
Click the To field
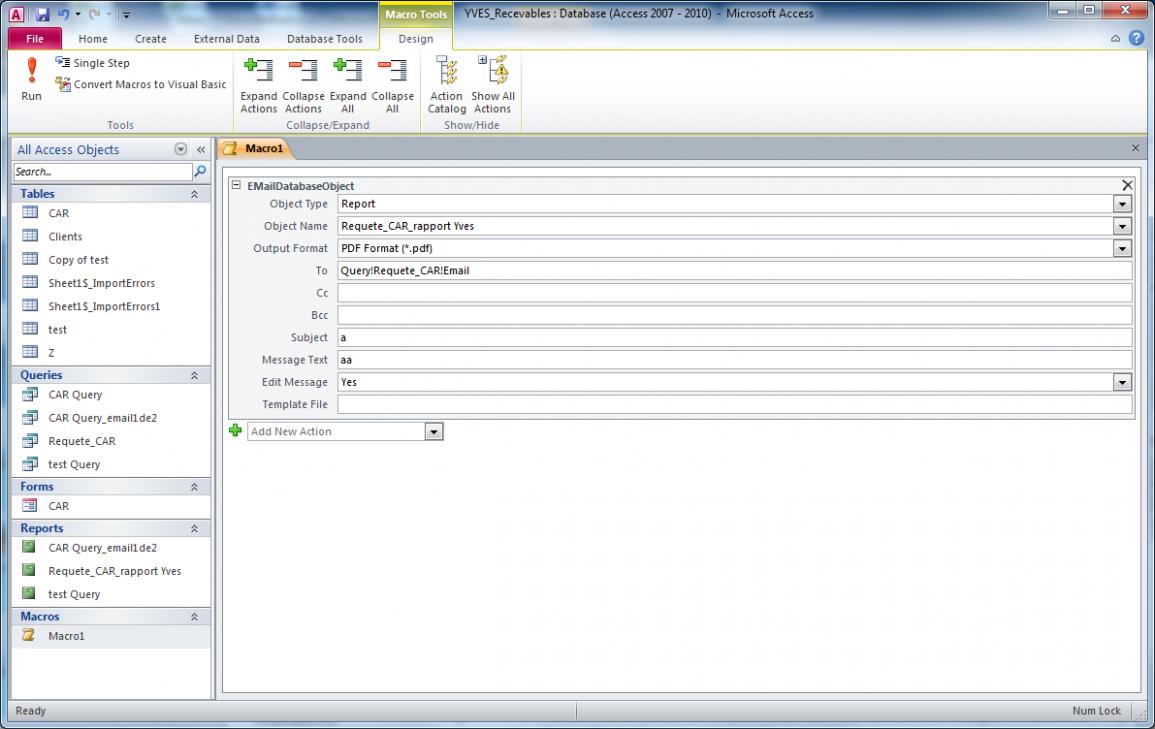734,270
